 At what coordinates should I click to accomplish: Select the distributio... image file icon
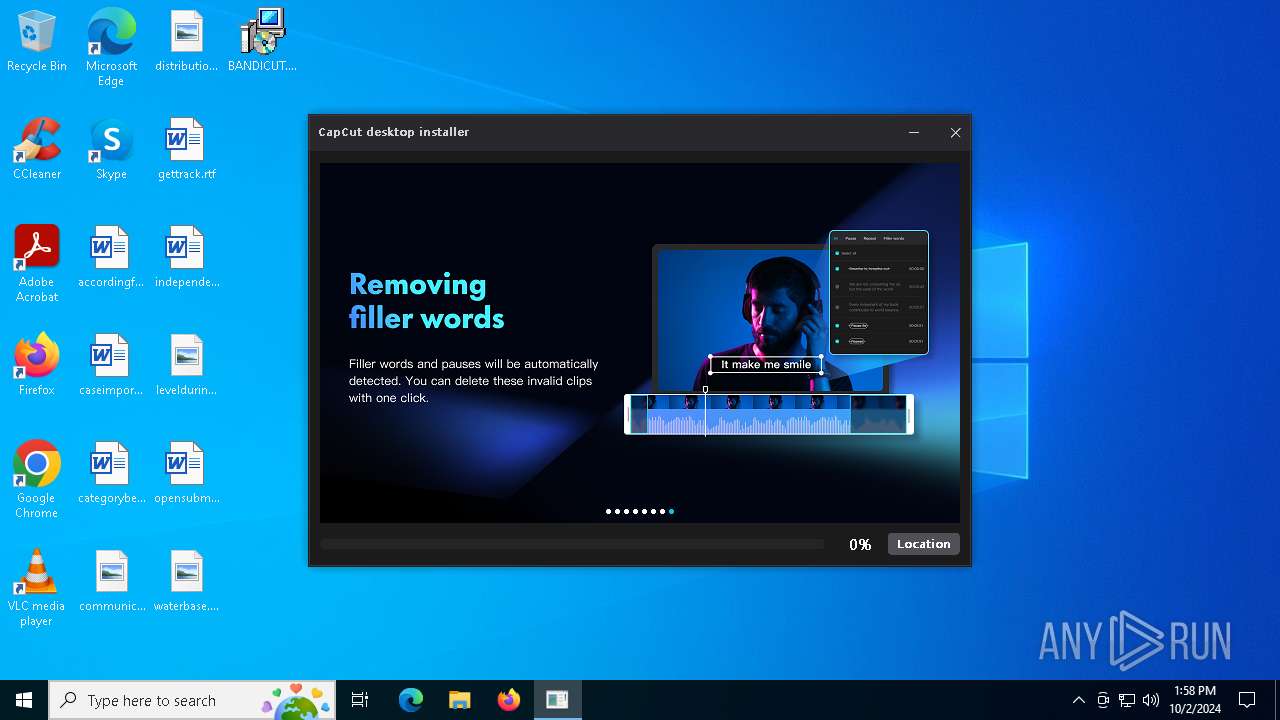[186, 41]
